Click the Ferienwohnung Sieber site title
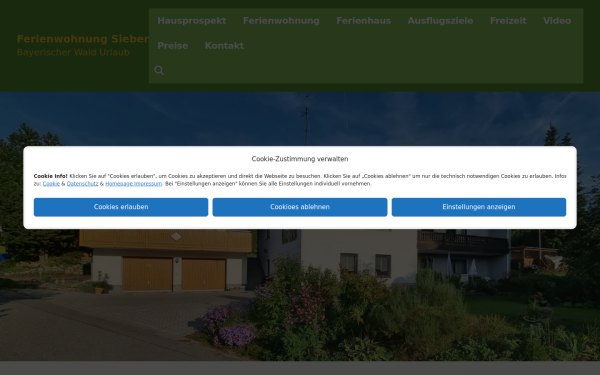Viewport: 600px width, 375px height. click(83, 39)
